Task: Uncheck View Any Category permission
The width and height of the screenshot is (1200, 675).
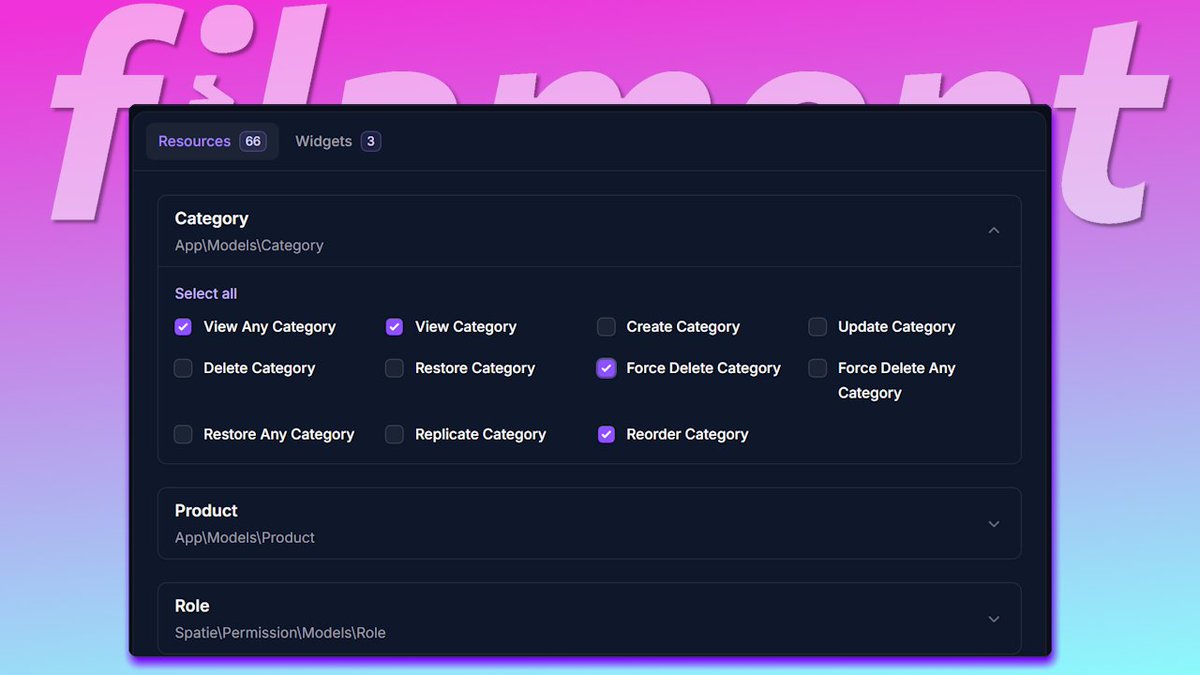Action: 183,327
